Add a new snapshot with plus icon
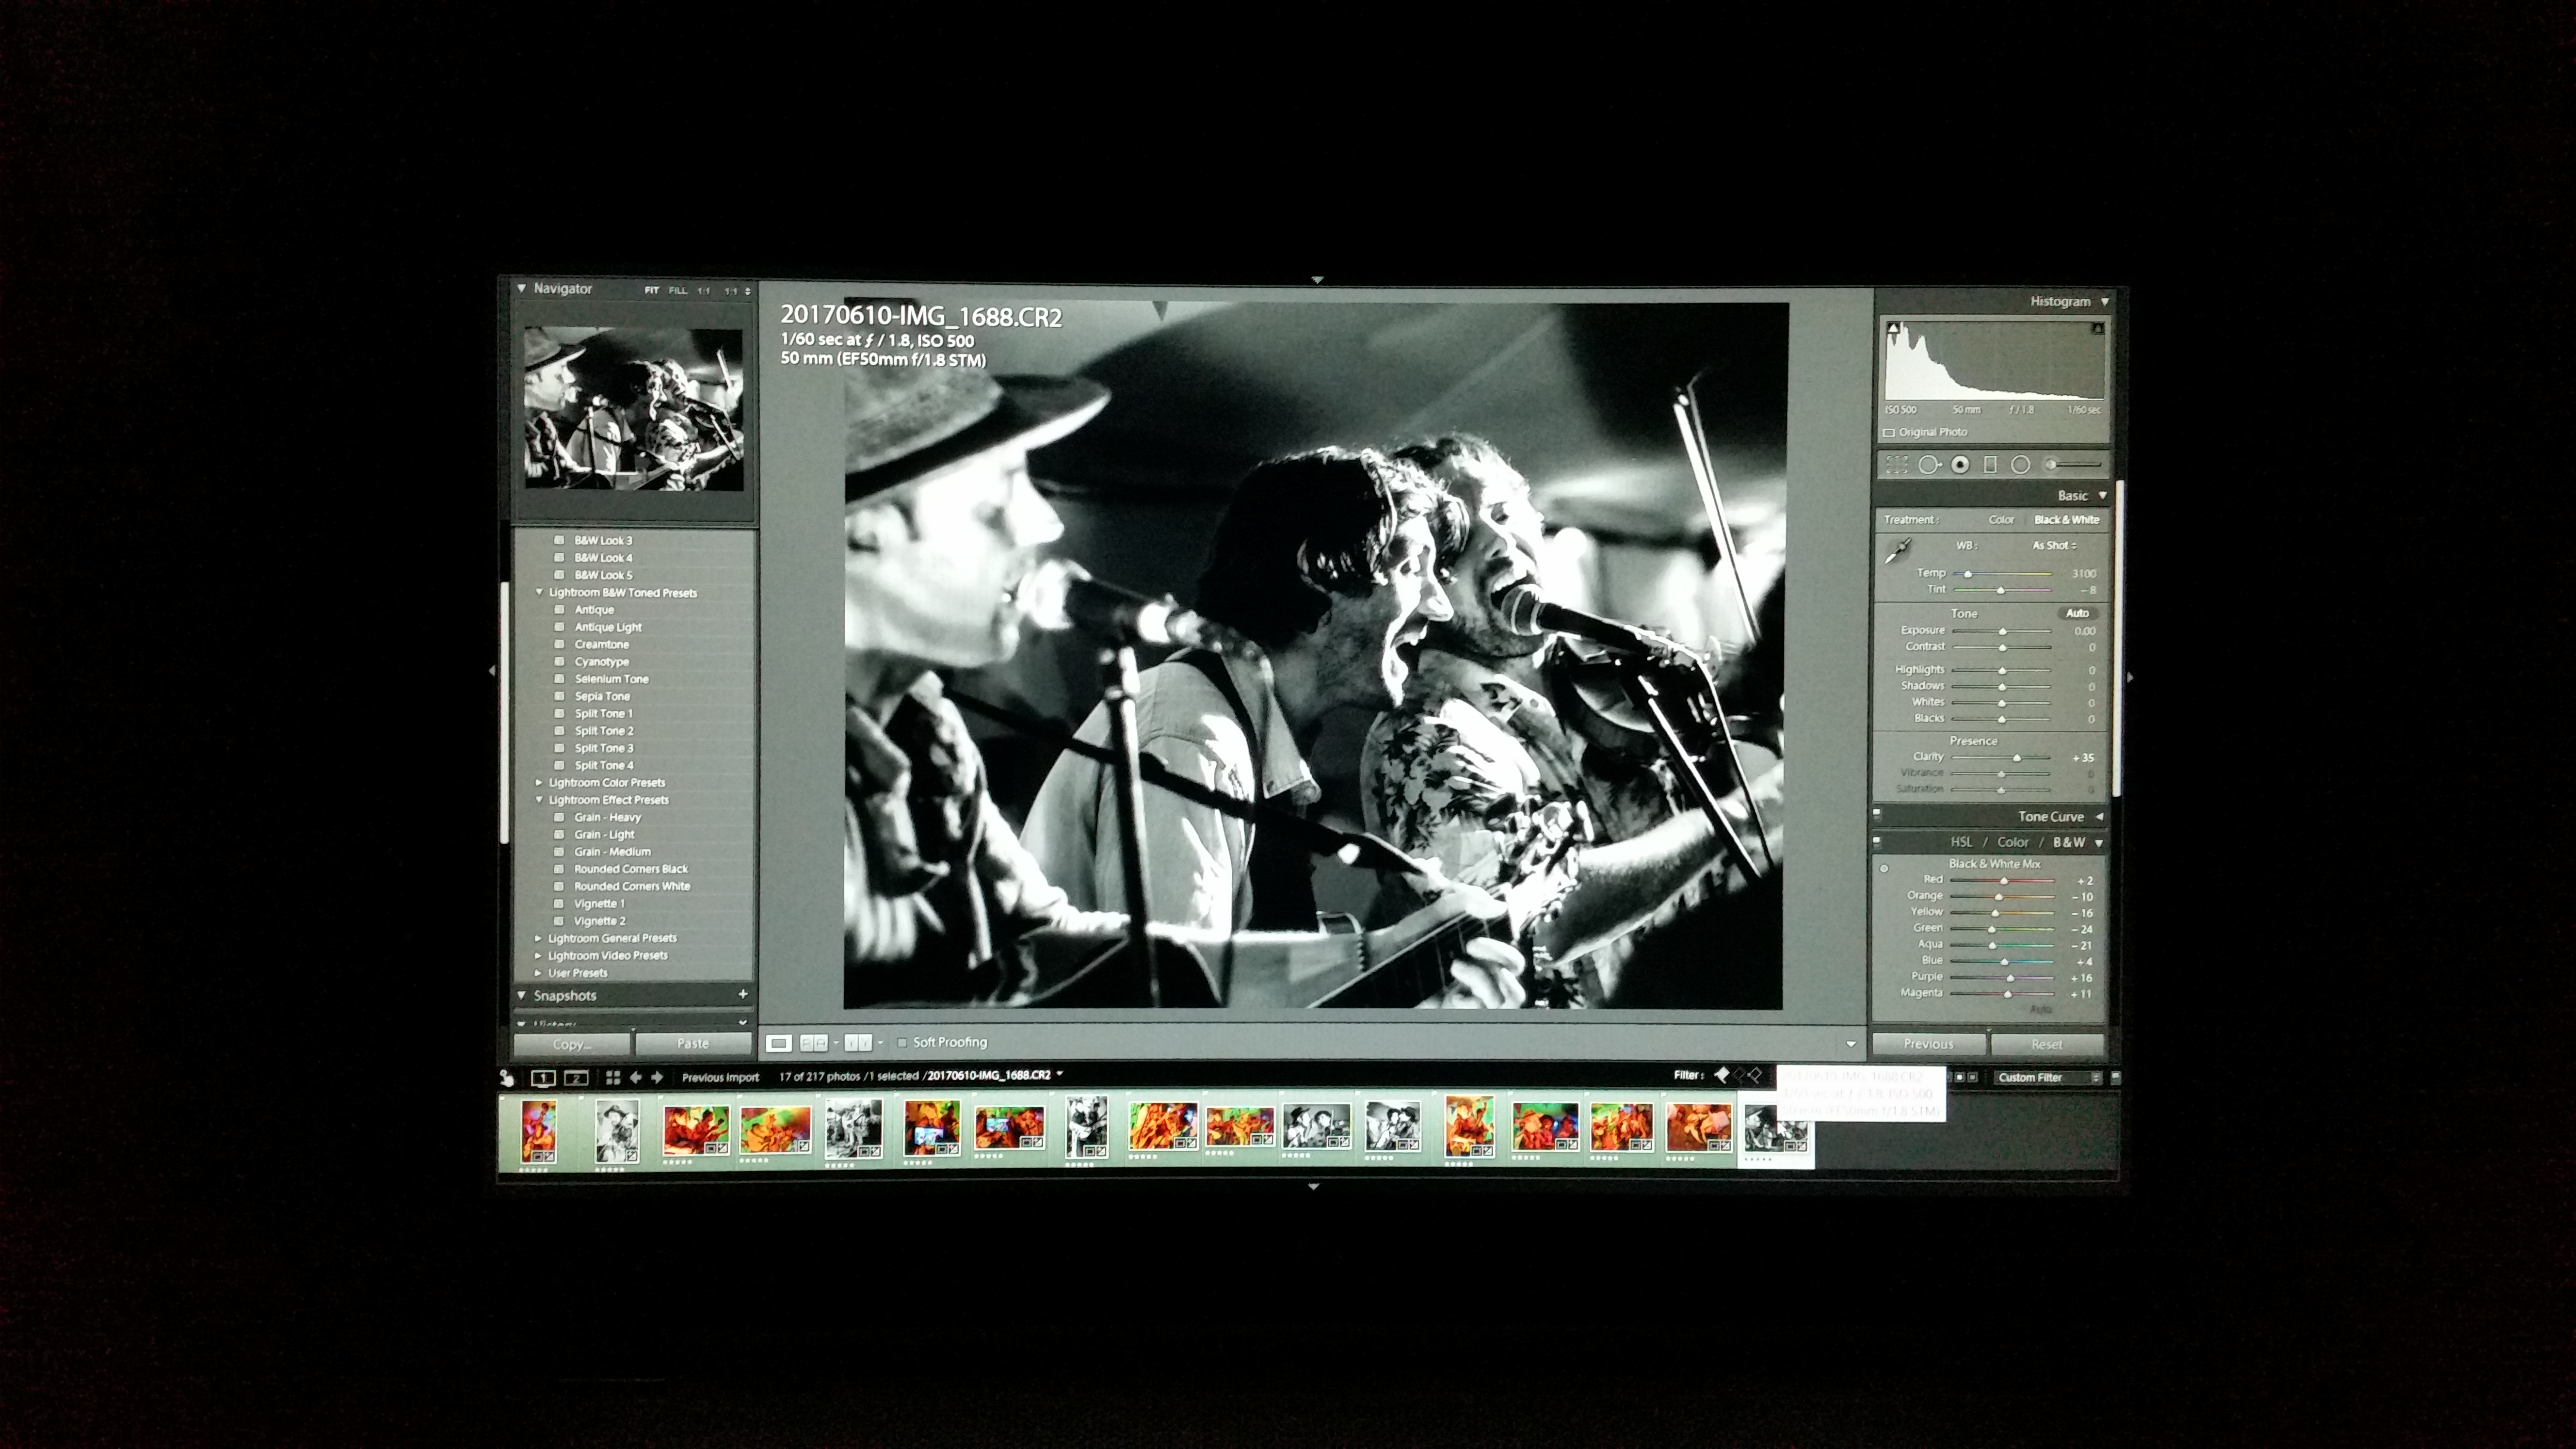 tap(743, 994)
